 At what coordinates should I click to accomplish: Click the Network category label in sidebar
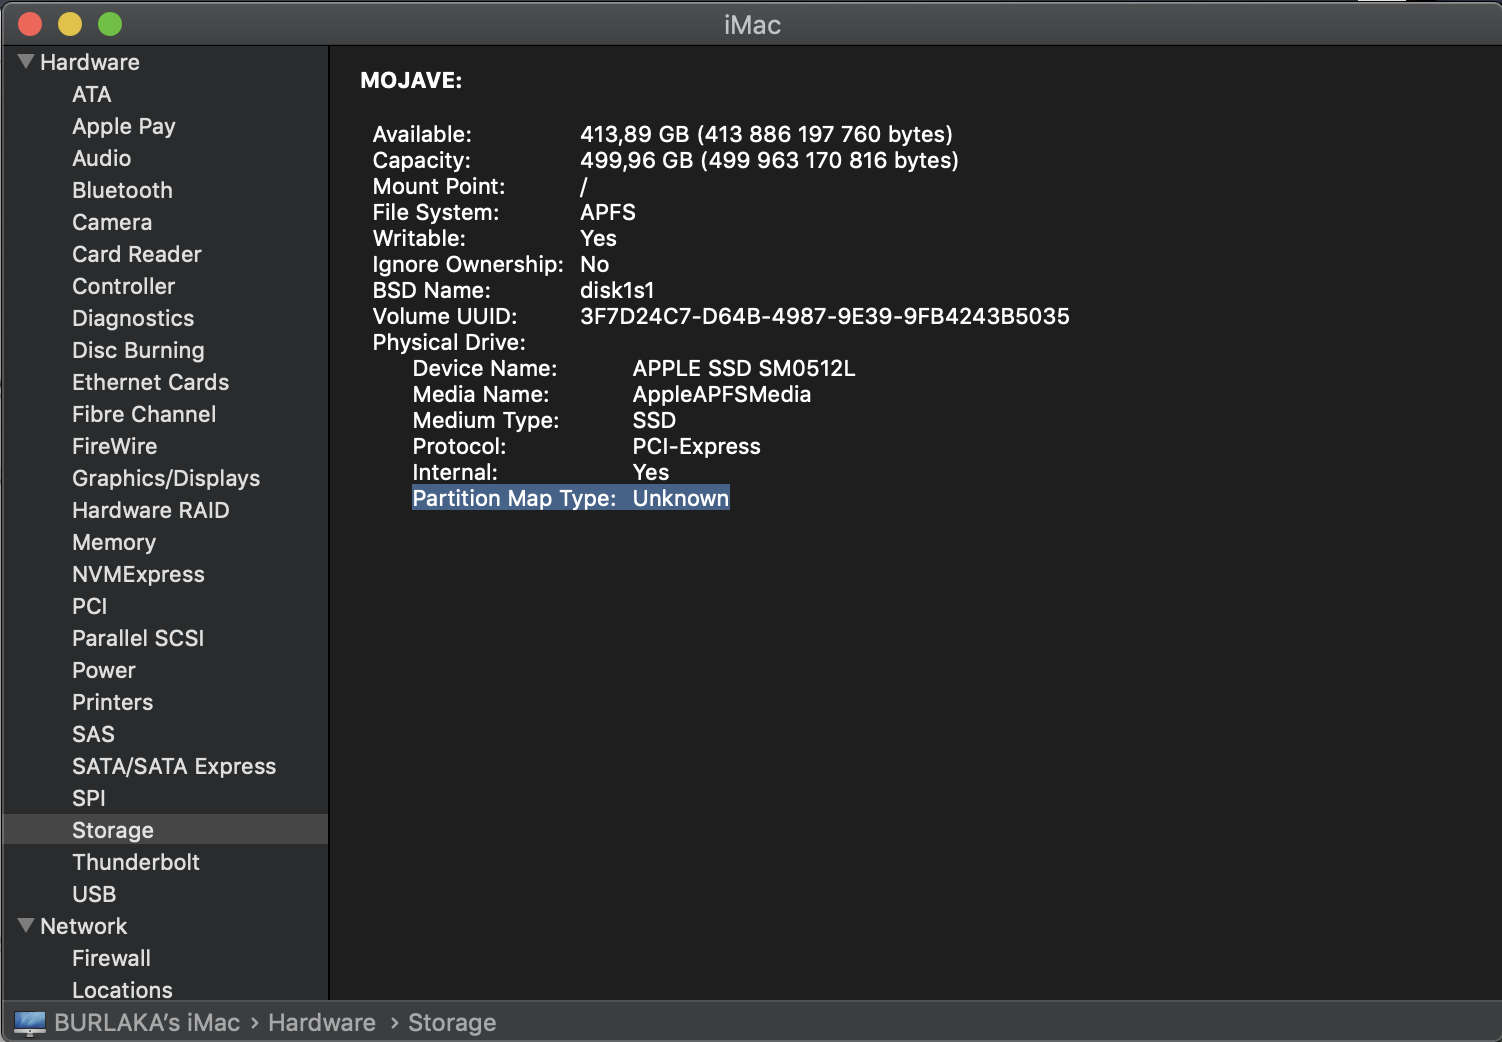click(84, 926)
